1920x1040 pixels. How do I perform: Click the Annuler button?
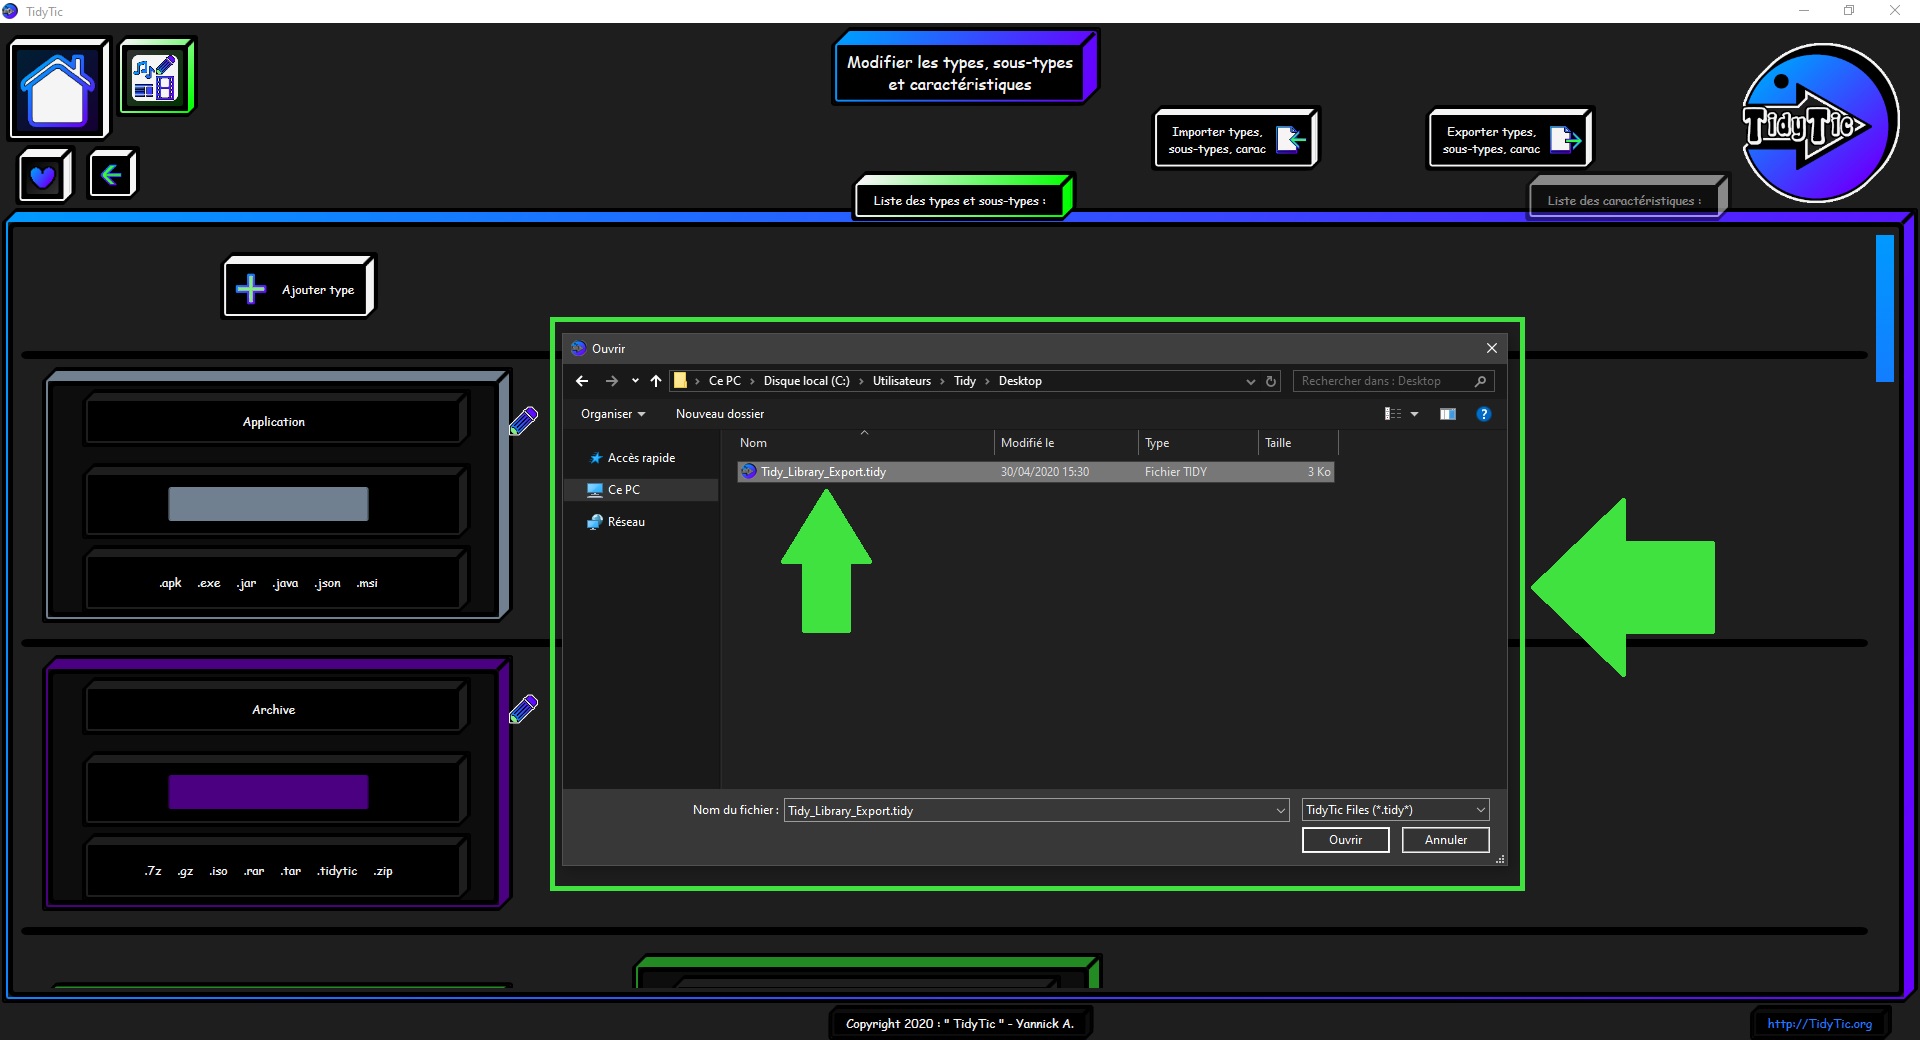(1445, 840)
